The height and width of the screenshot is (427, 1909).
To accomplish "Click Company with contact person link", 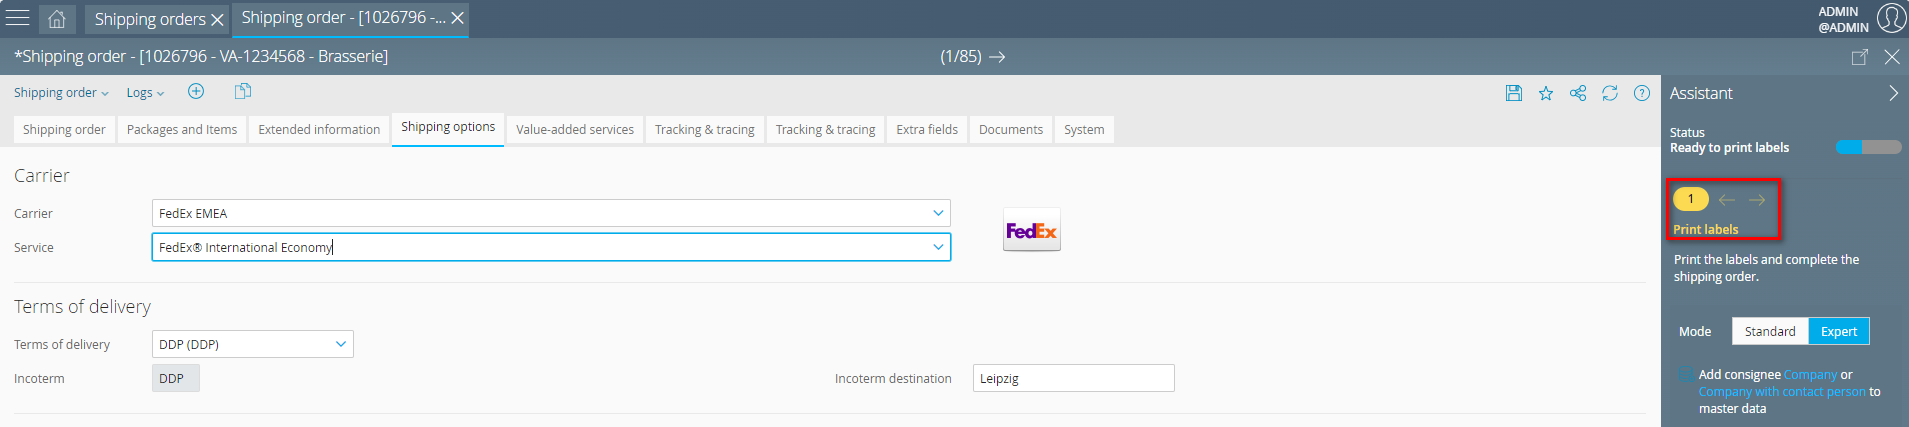I will click(1782, 392).
